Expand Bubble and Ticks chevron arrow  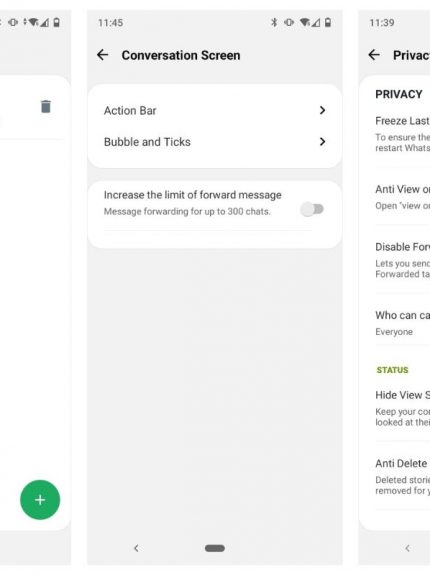322,142
